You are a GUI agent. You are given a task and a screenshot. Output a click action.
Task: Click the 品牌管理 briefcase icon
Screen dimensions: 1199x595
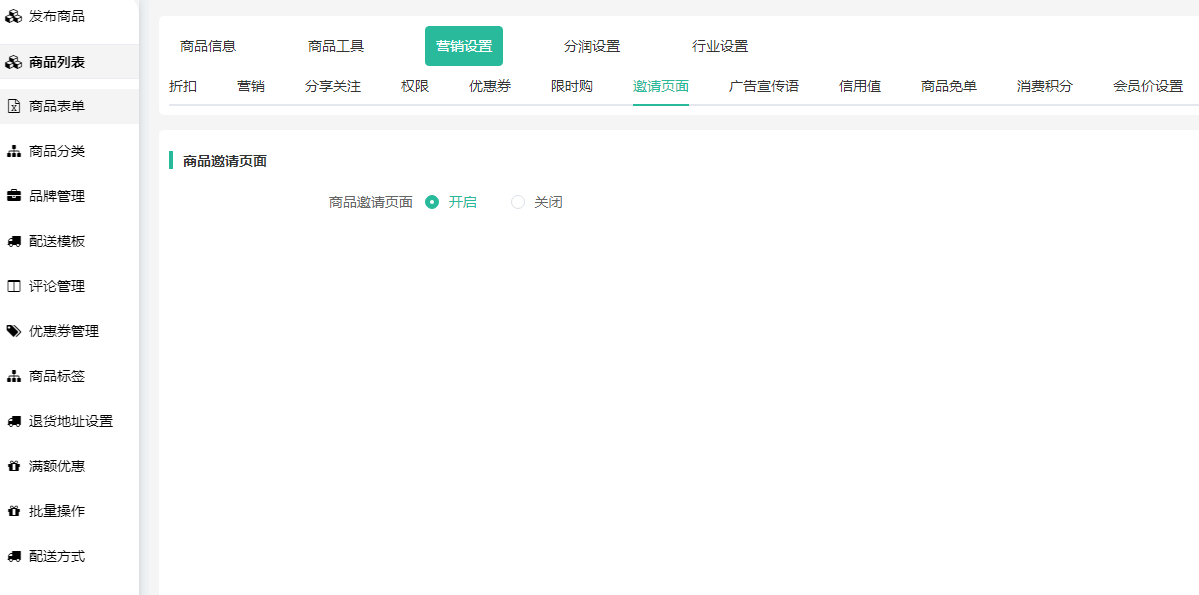click(x=14, y=196)
